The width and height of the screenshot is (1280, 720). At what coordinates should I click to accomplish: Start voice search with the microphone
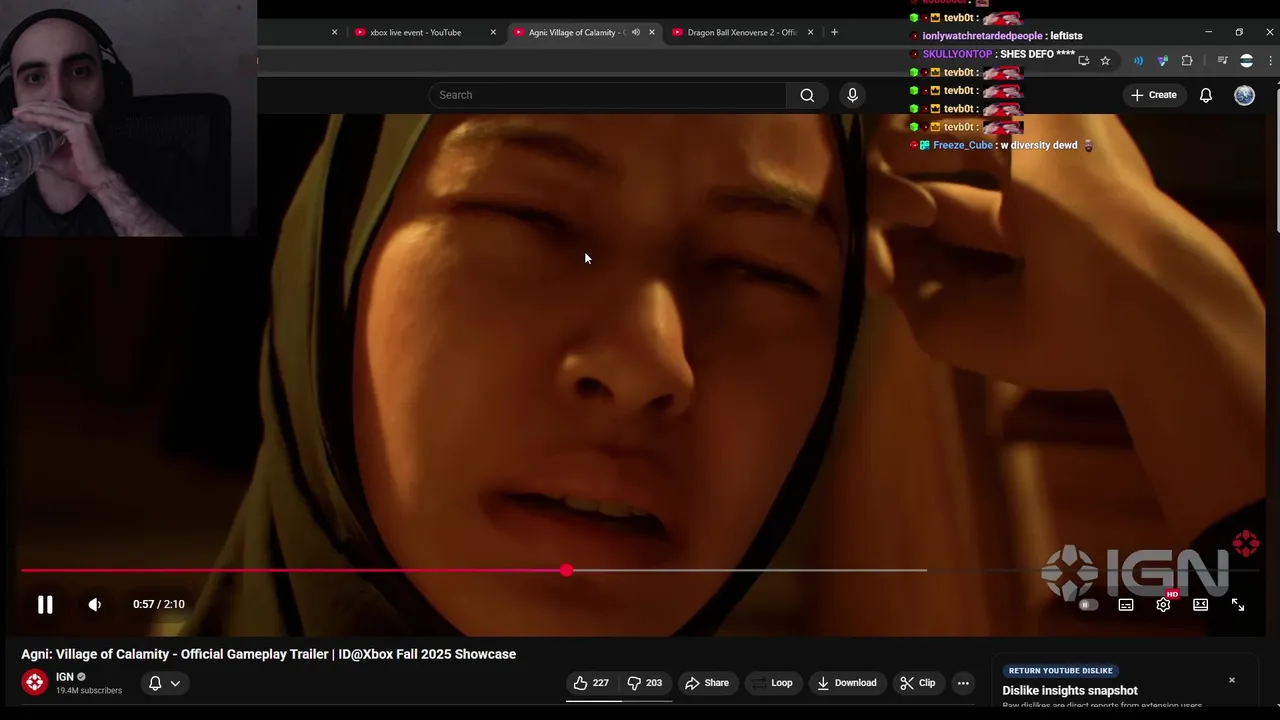pyautogui.click(x=852, y=95)
